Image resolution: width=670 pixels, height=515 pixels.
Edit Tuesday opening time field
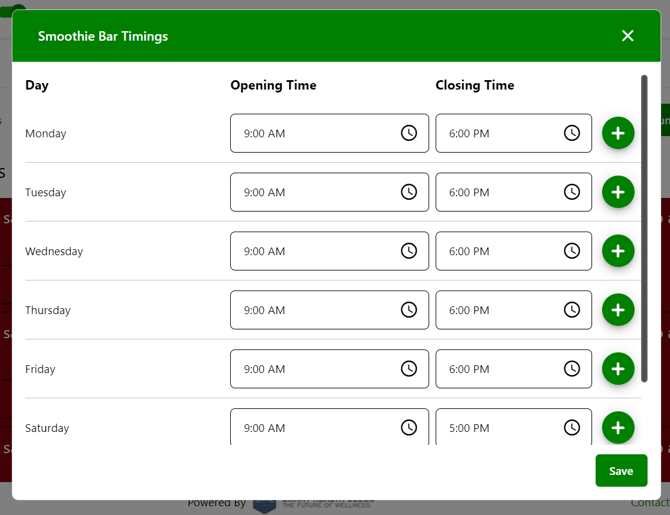point(329,192)
